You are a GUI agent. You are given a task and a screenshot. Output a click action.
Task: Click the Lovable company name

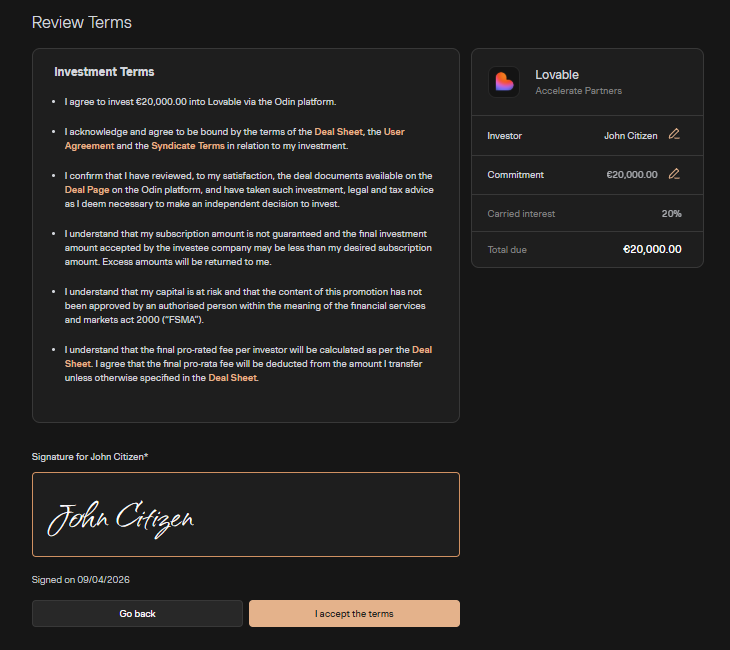[557, 75]
